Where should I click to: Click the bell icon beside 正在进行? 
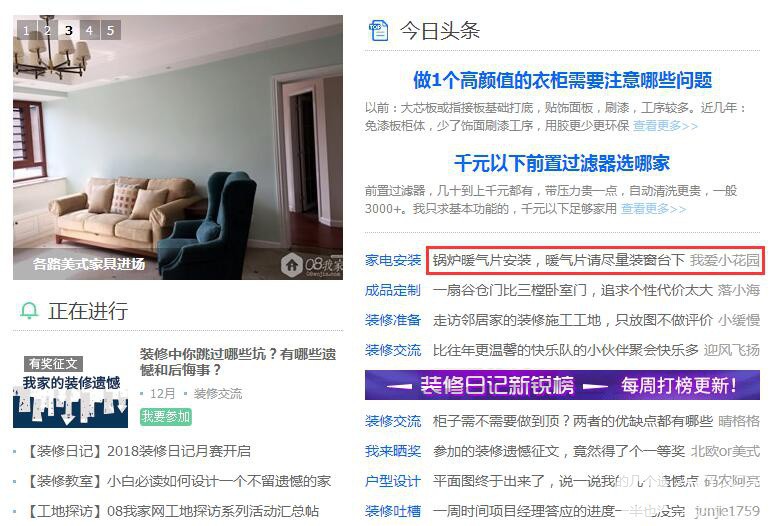(29, 311)
